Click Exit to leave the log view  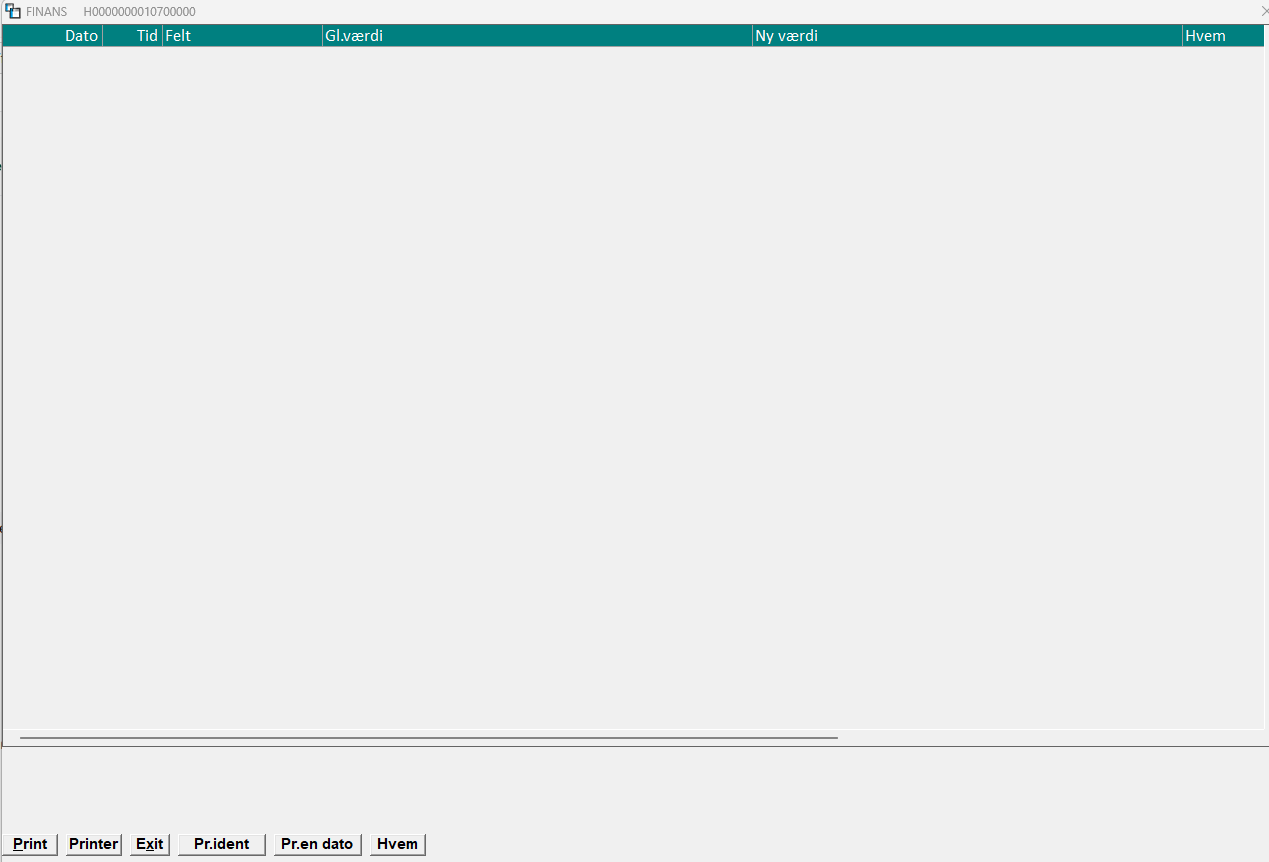point(150,844)
